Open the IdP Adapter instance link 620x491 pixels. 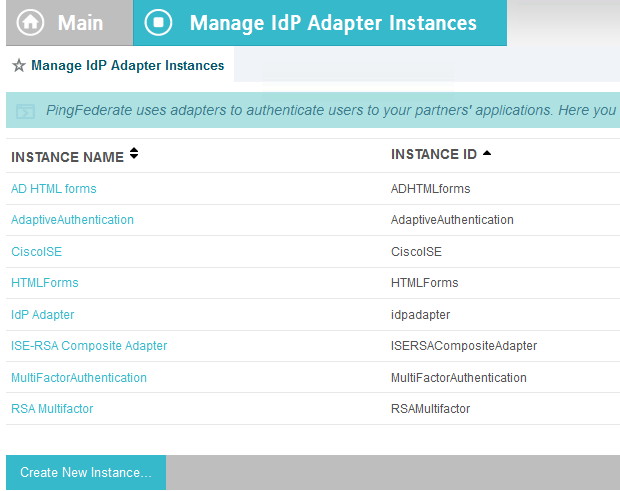click(43, 315)
